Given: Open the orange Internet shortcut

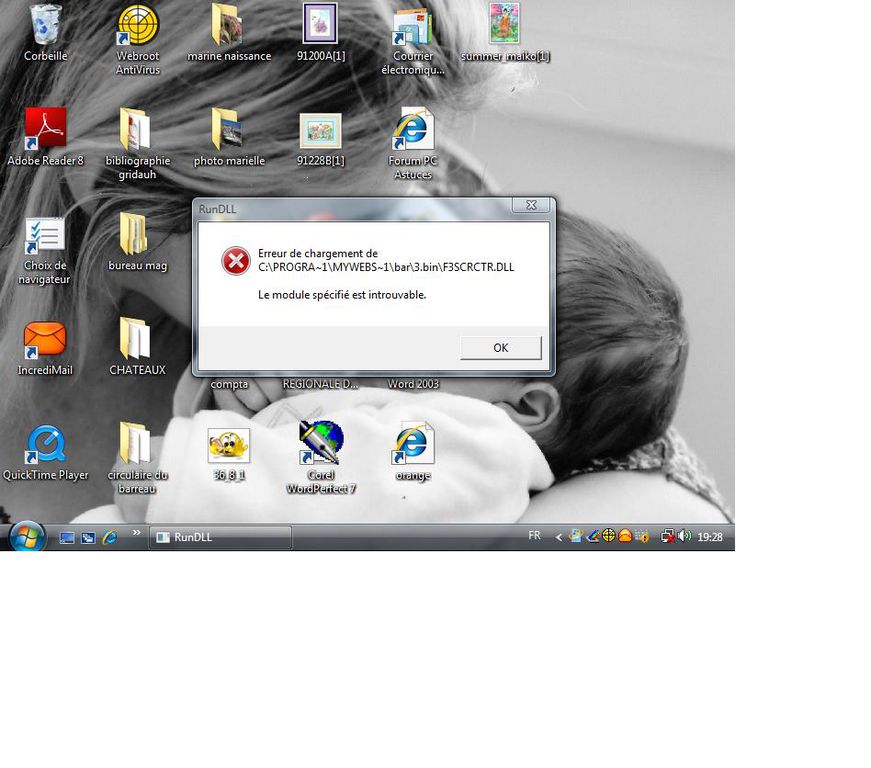Looking at the screenshot, I should click(x=412, y=443).
